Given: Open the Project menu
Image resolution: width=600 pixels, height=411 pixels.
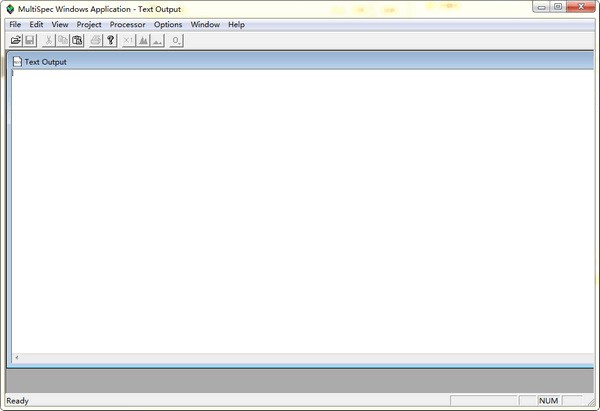Looking at the screenshot, I should [89, 24].
